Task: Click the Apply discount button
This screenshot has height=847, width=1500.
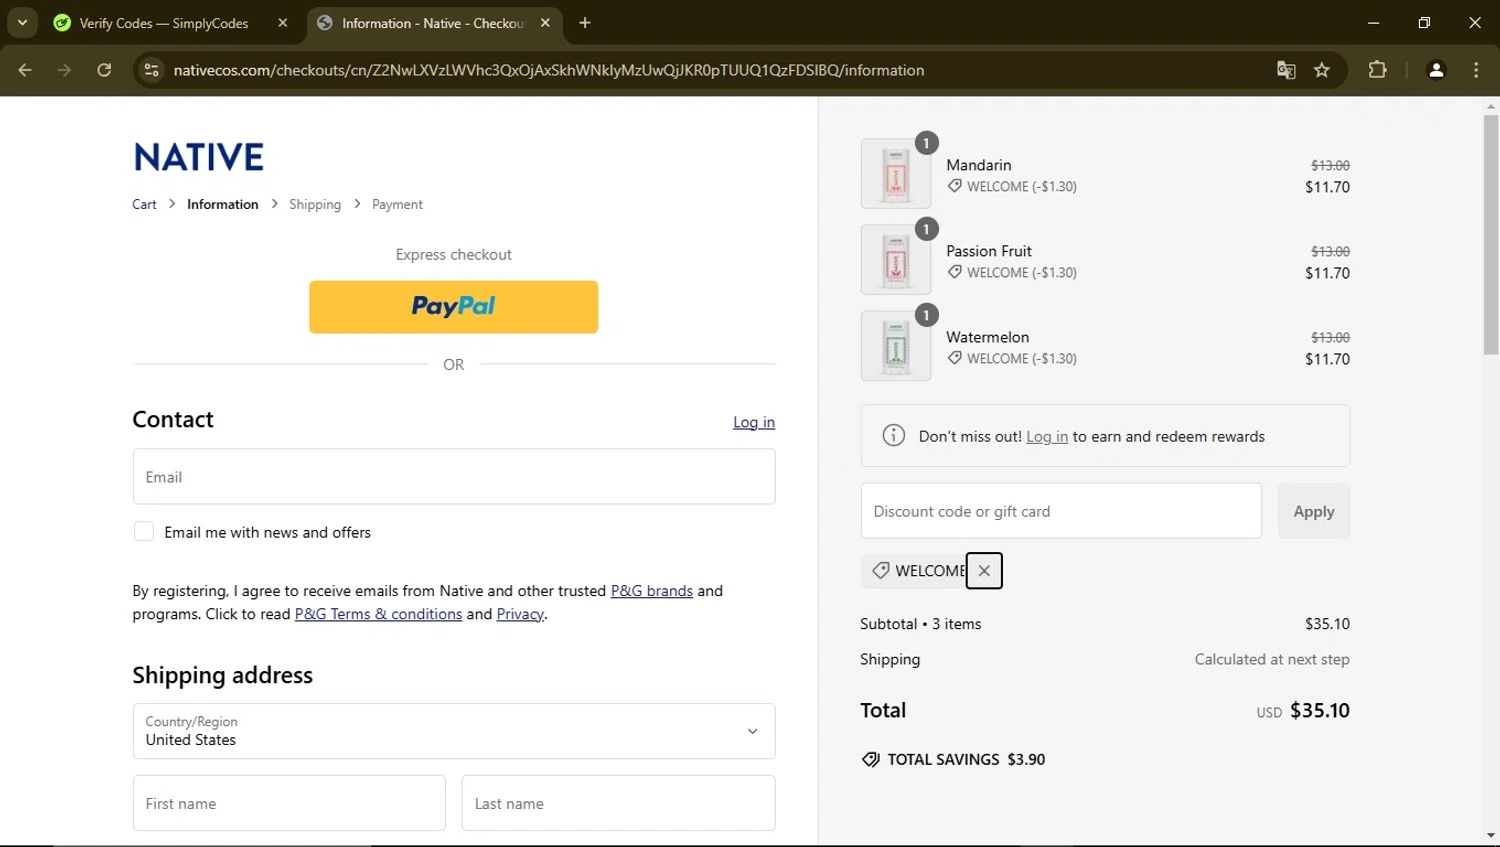Action: [x=1314, y=511]
